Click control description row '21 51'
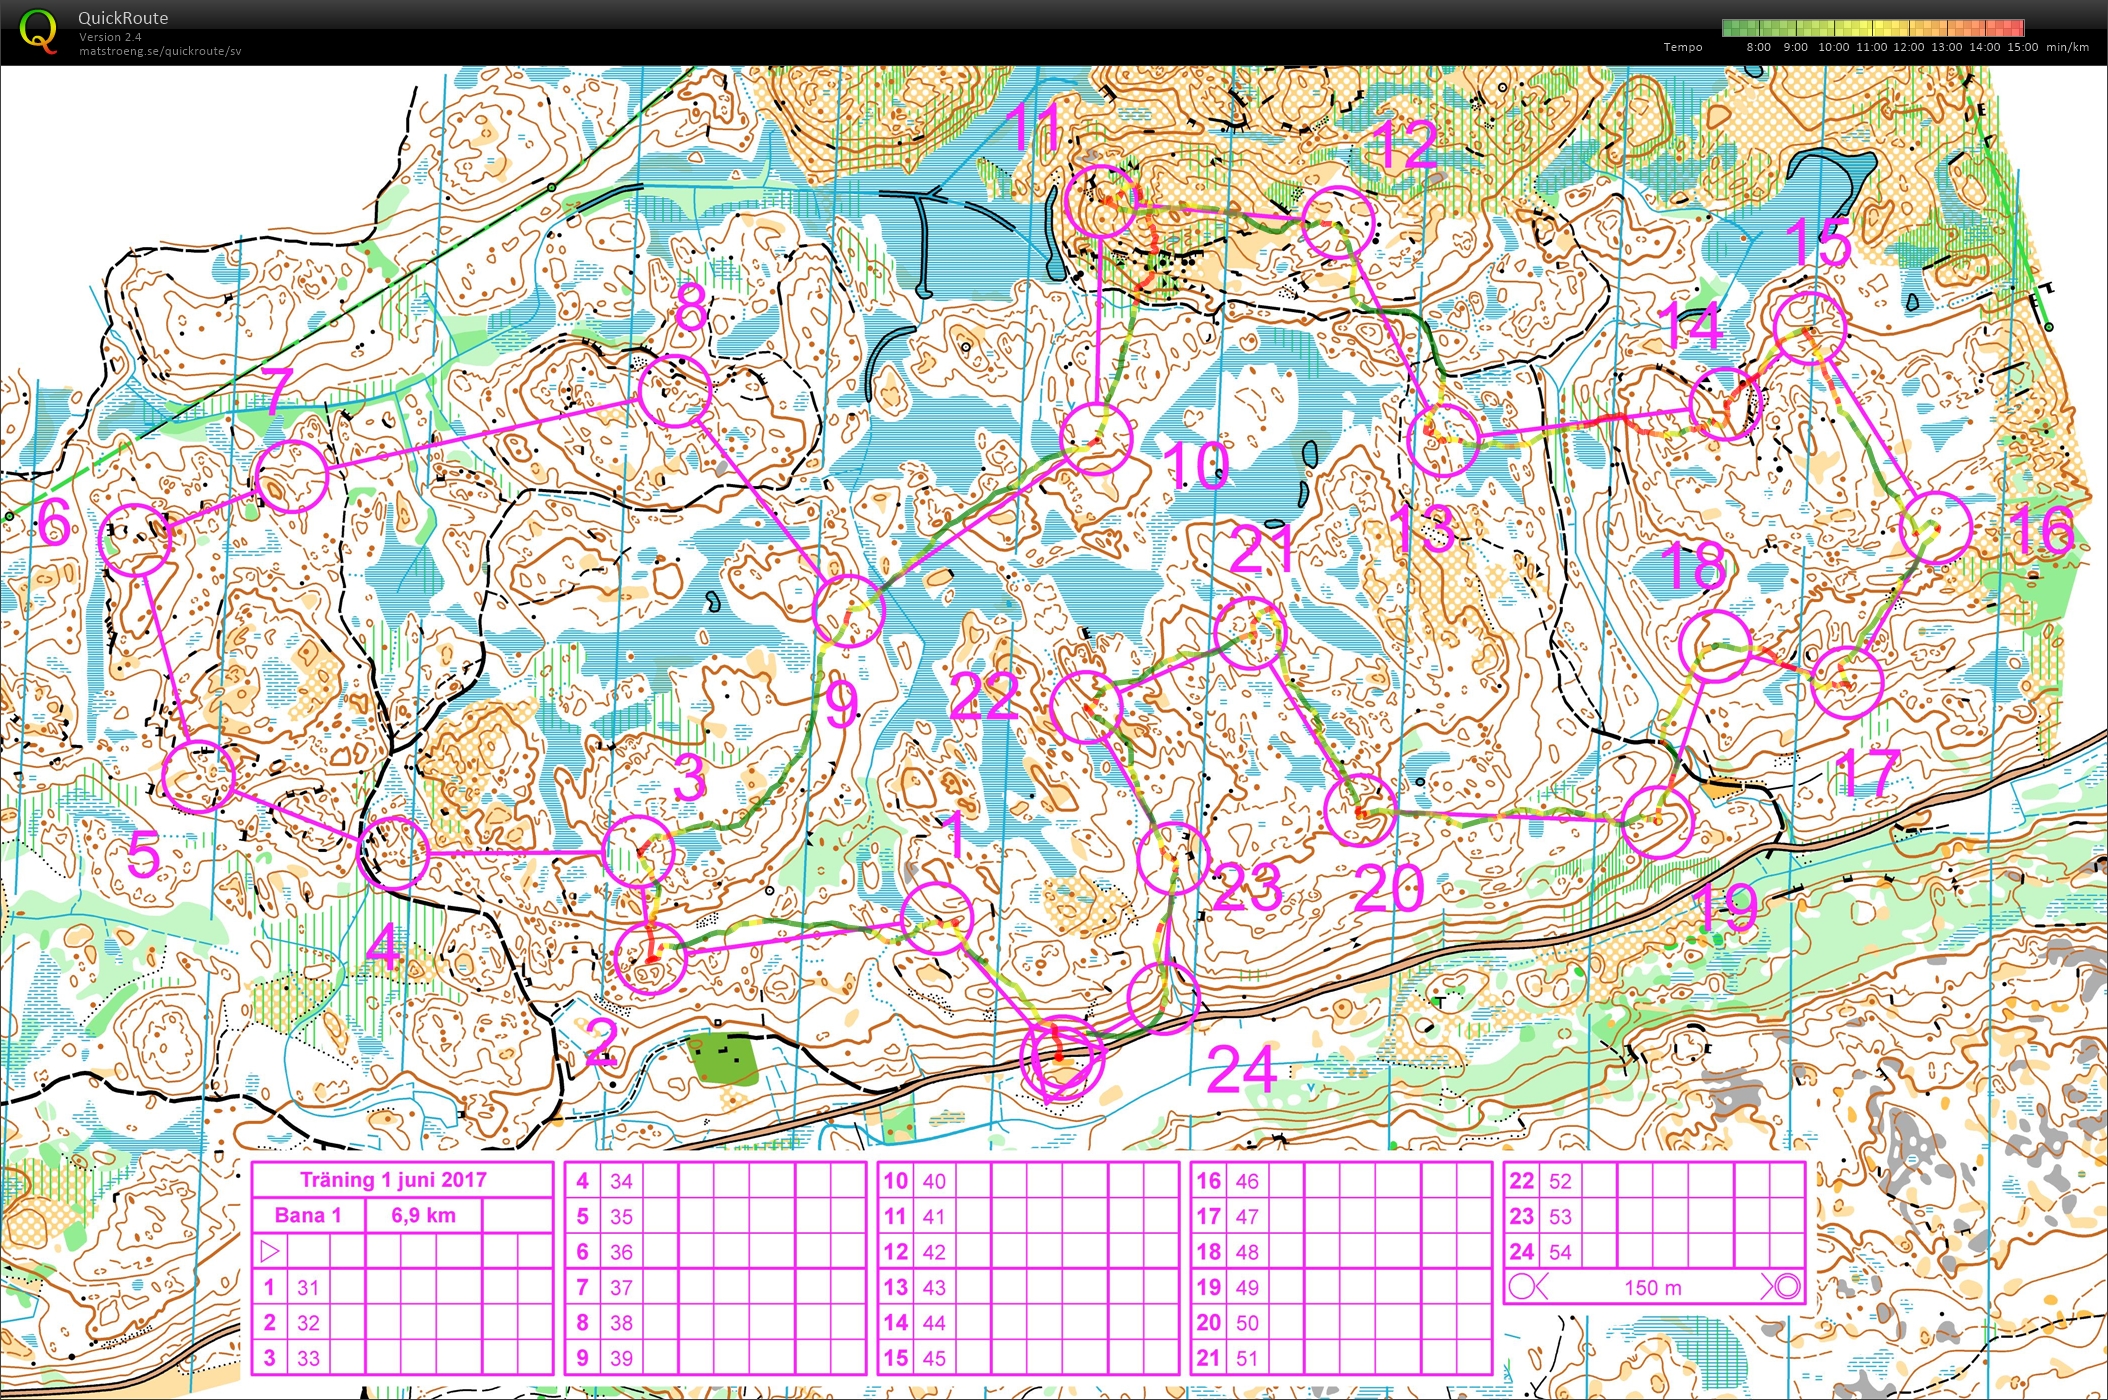This screenshot has width=2108, height=1400. point(1341,1358)
